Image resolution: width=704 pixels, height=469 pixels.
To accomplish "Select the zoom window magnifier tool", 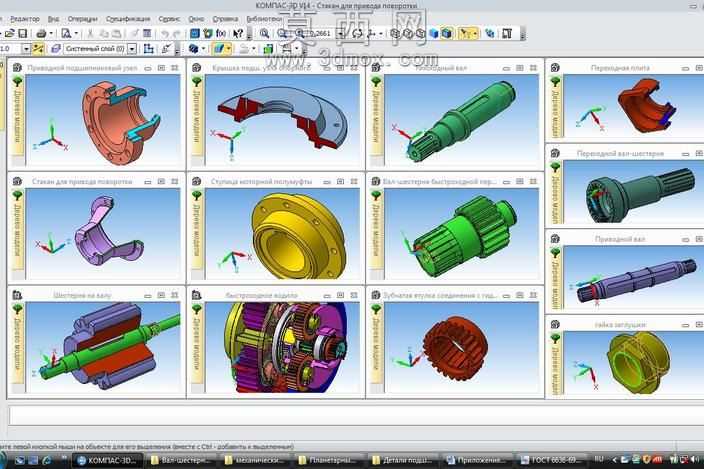I will (x=264, y=33).
